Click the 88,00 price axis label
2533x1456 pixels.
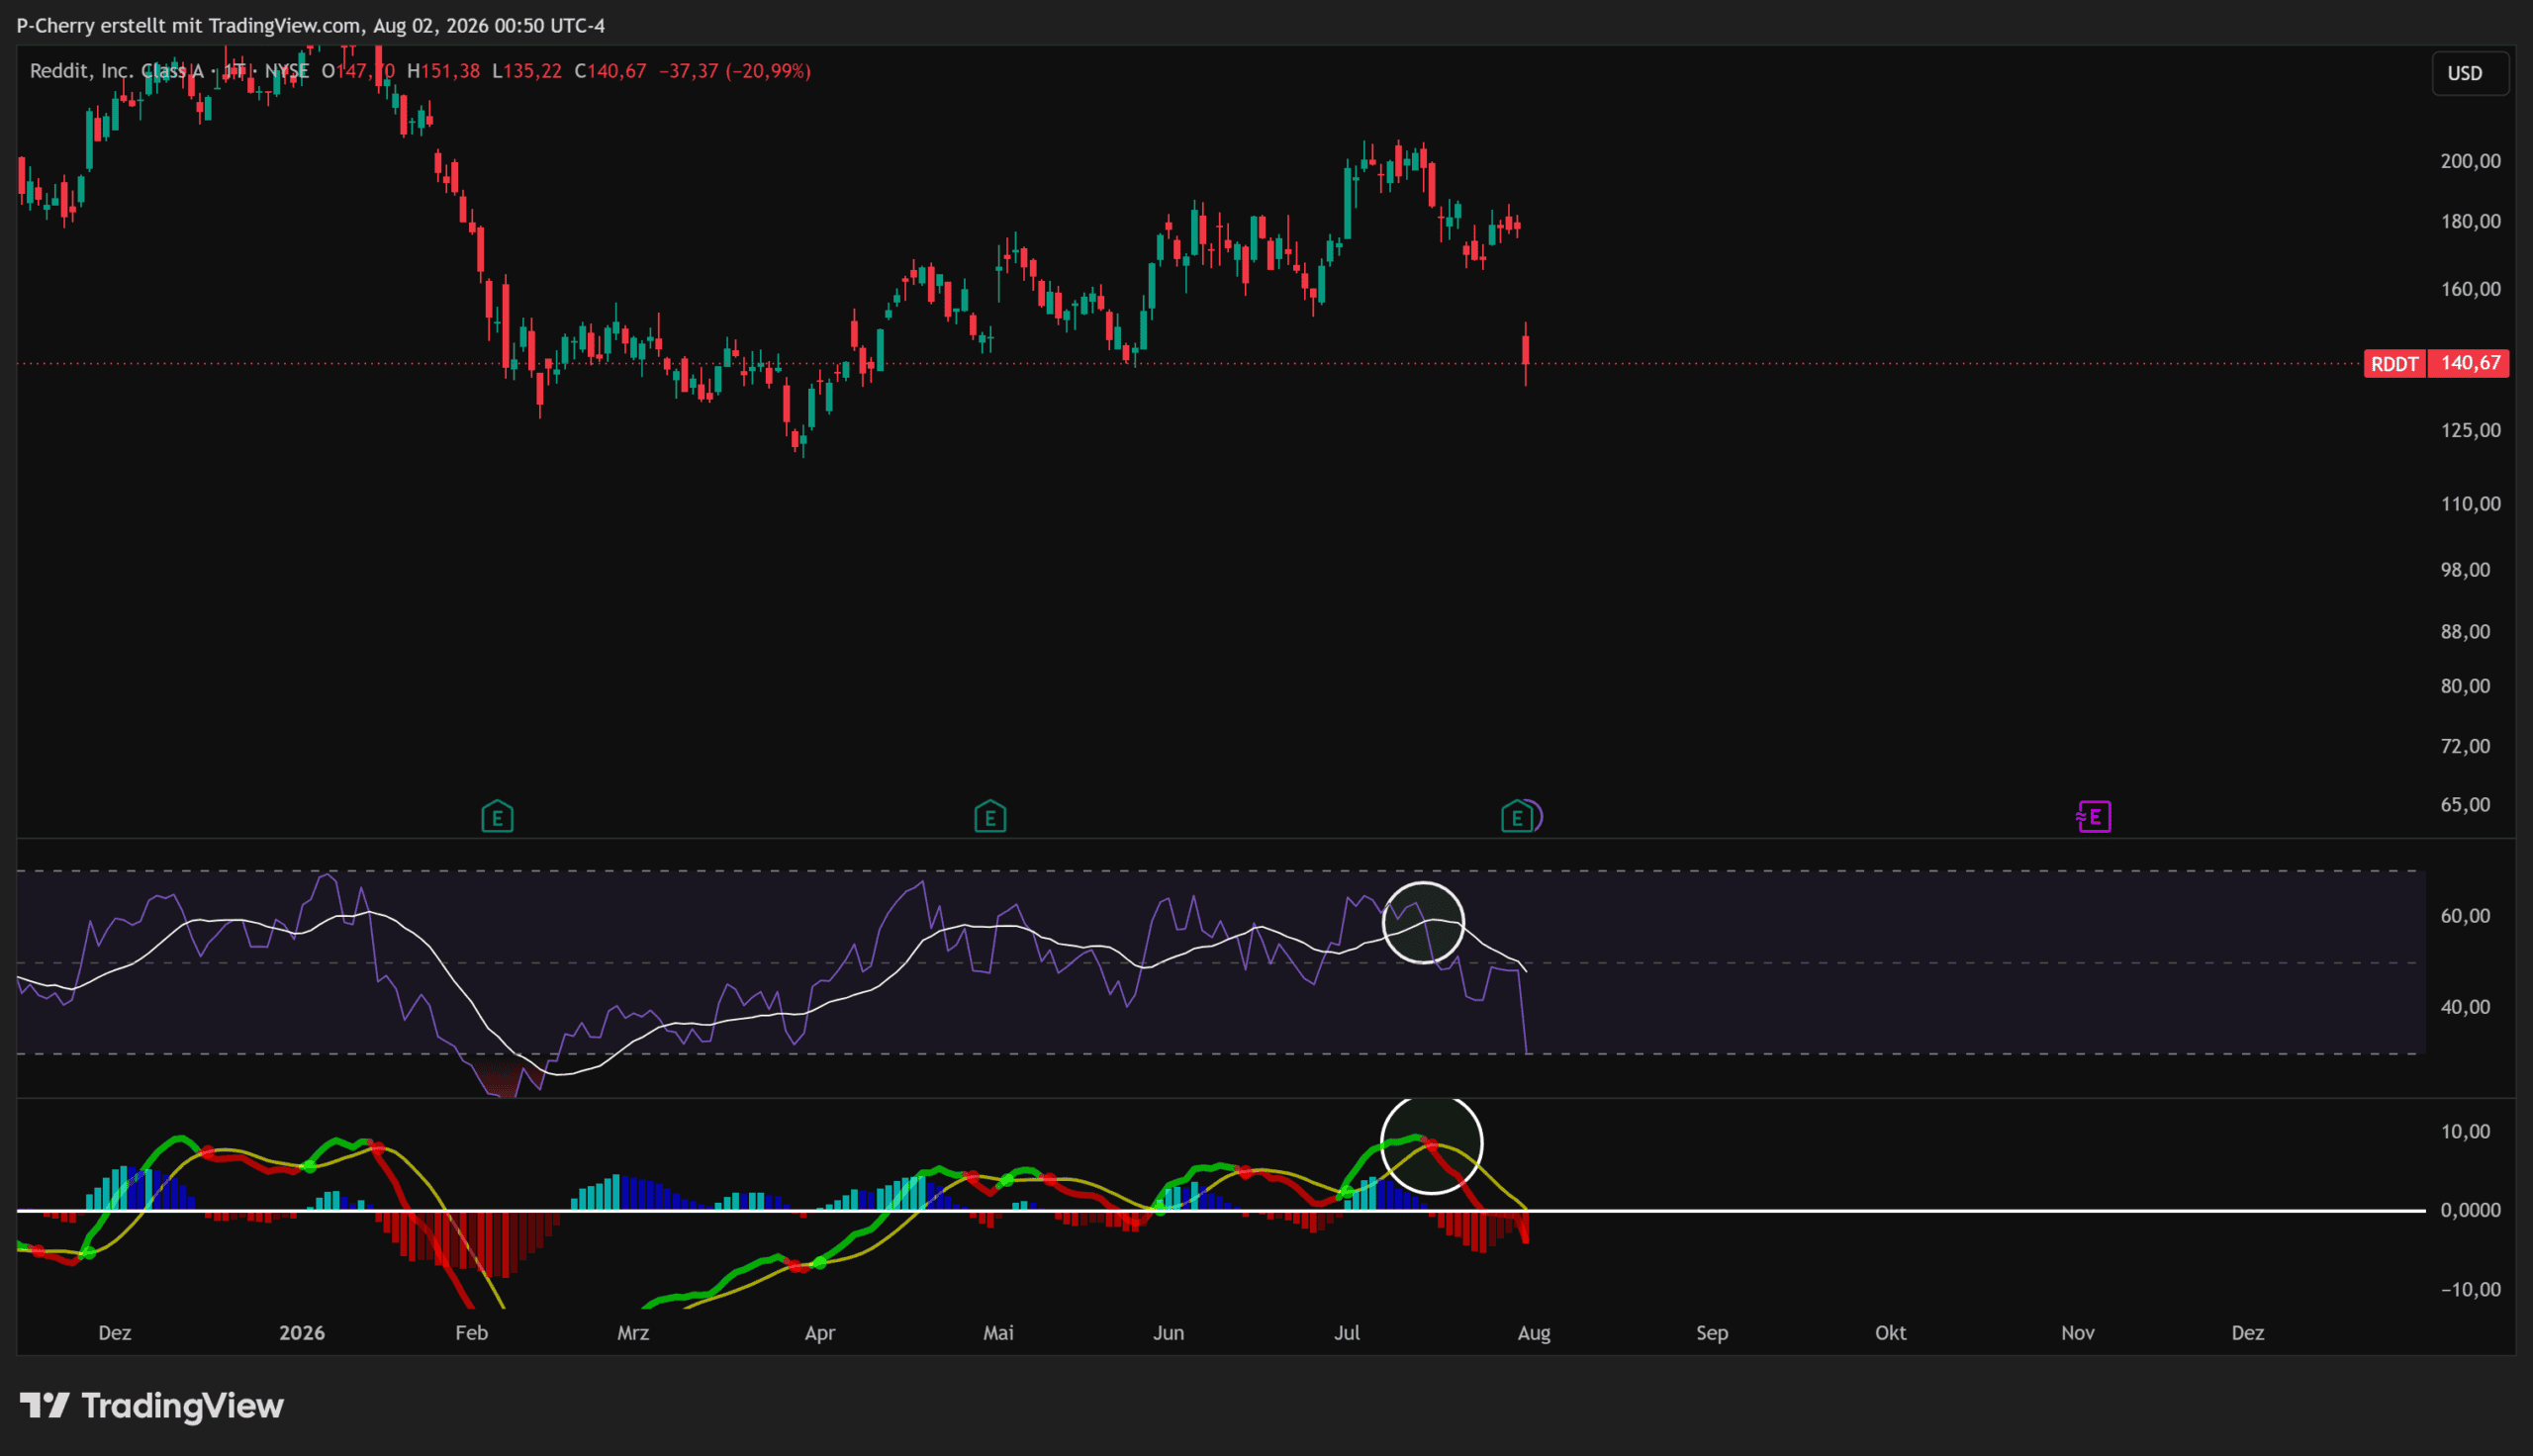pos(2465,632)
